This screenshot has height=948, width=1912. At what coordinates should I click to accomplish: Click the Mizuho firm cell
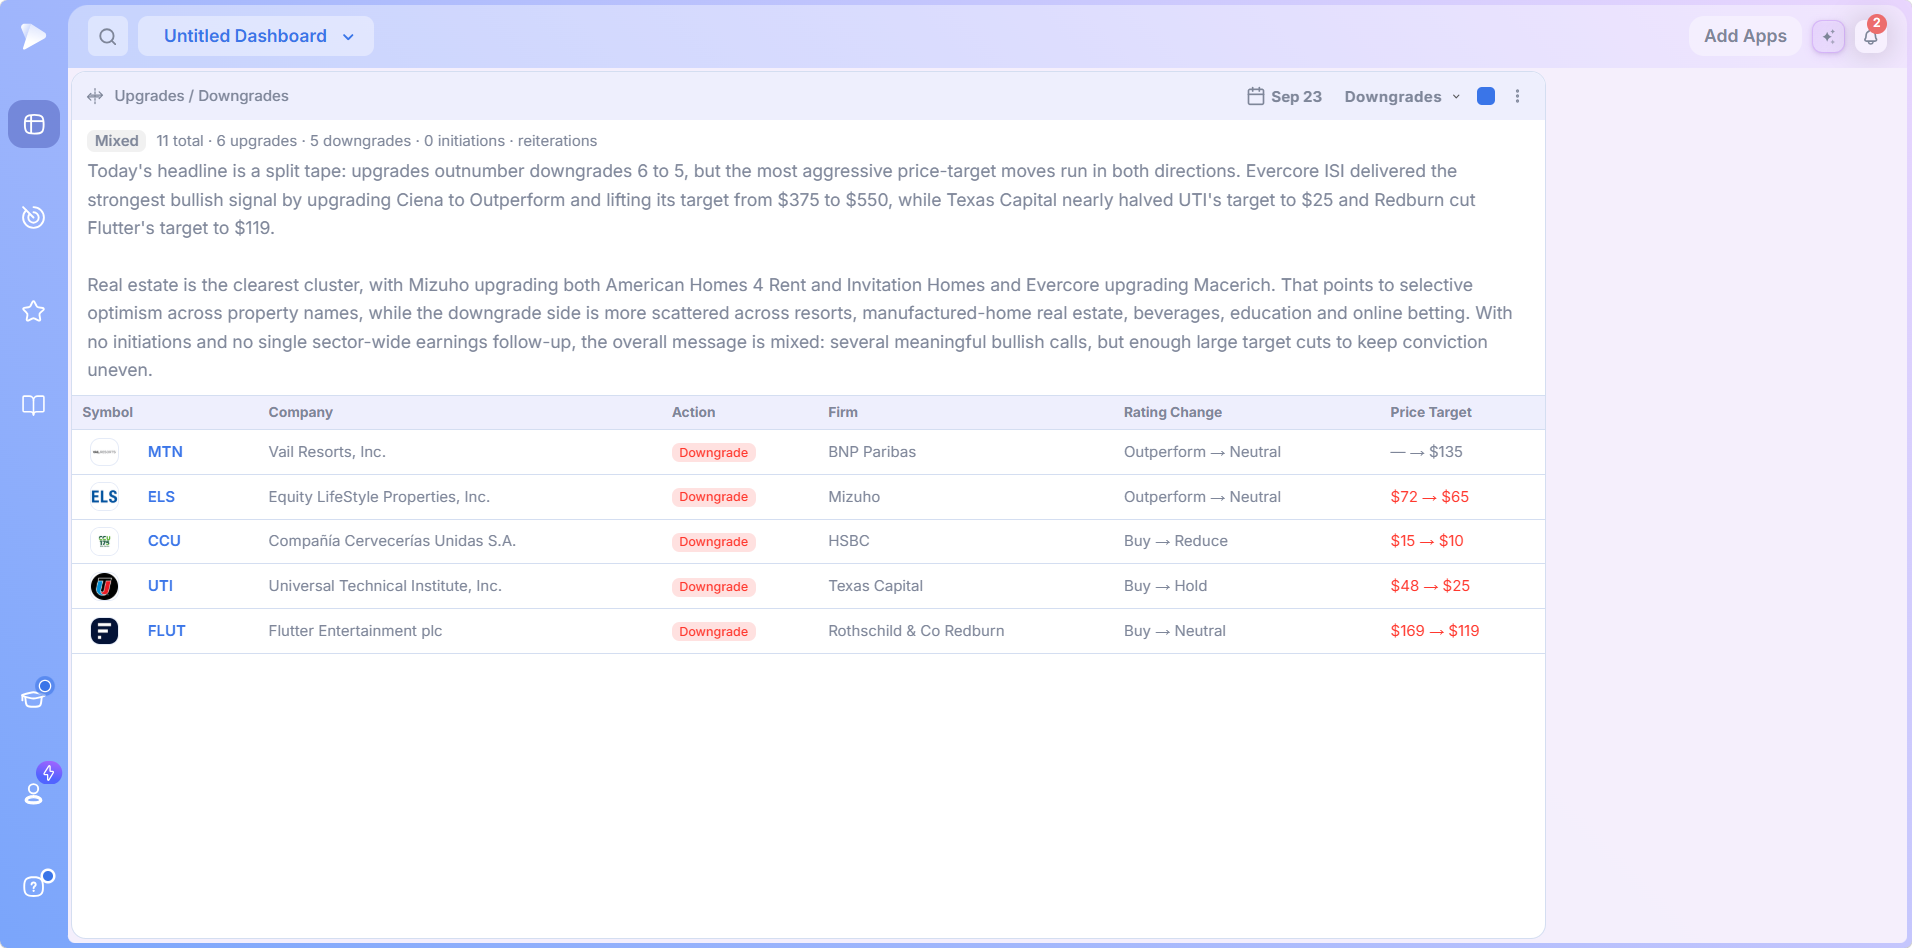(x=854, y=497)
